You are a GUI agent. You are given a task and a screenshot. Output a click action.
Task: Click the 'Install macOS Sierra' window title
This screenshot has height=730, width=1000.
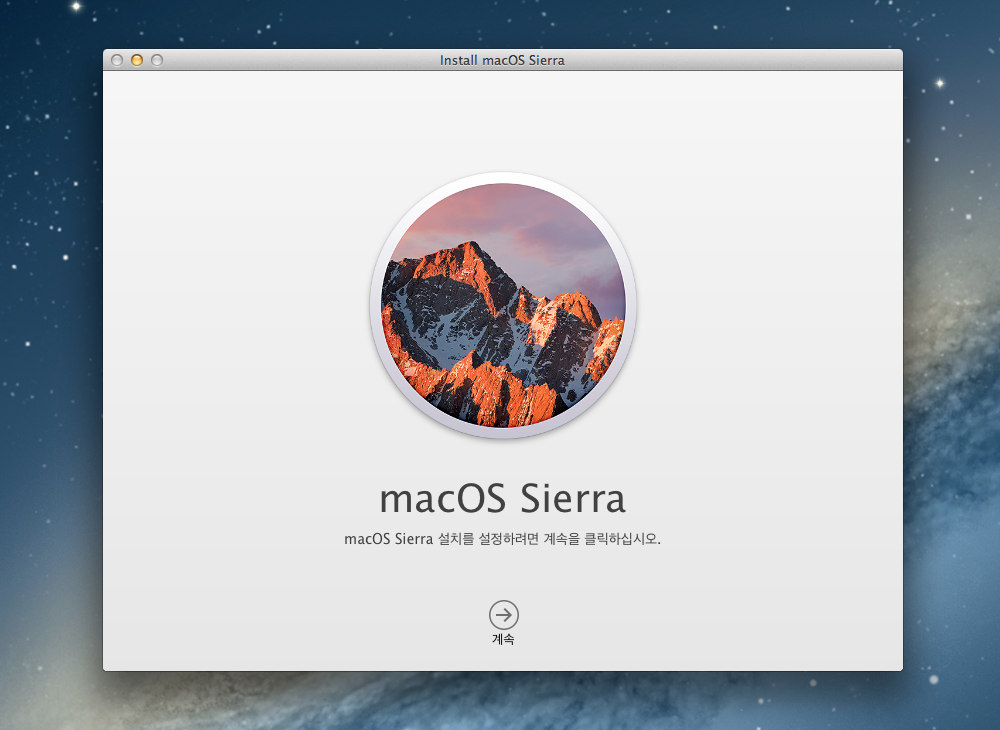(503, 60)
